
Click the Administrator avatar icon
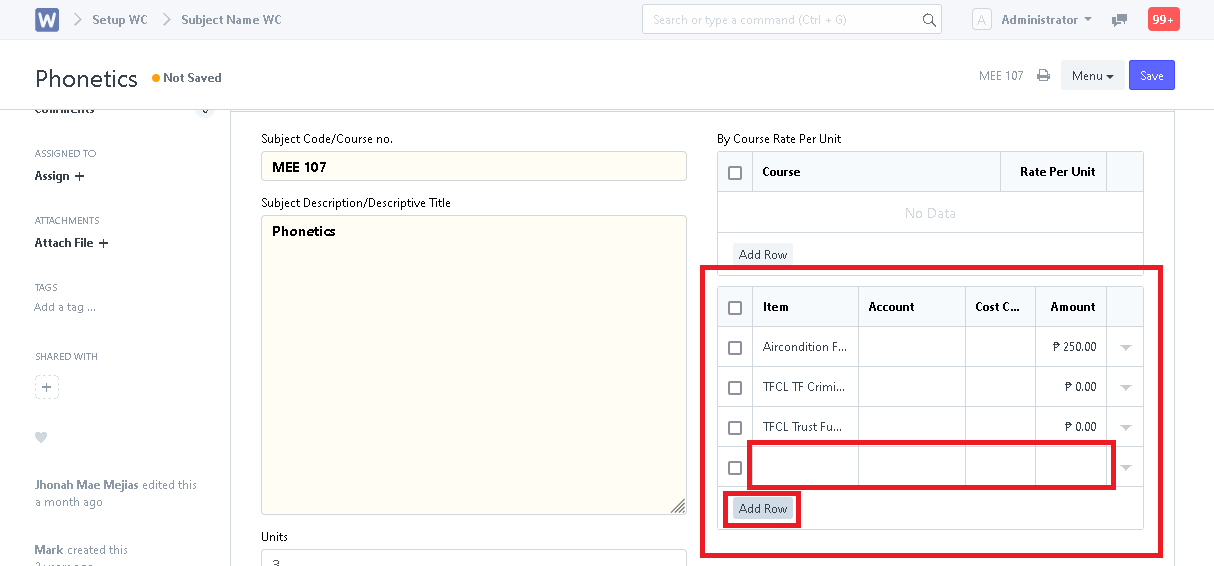tap(982, 20)
